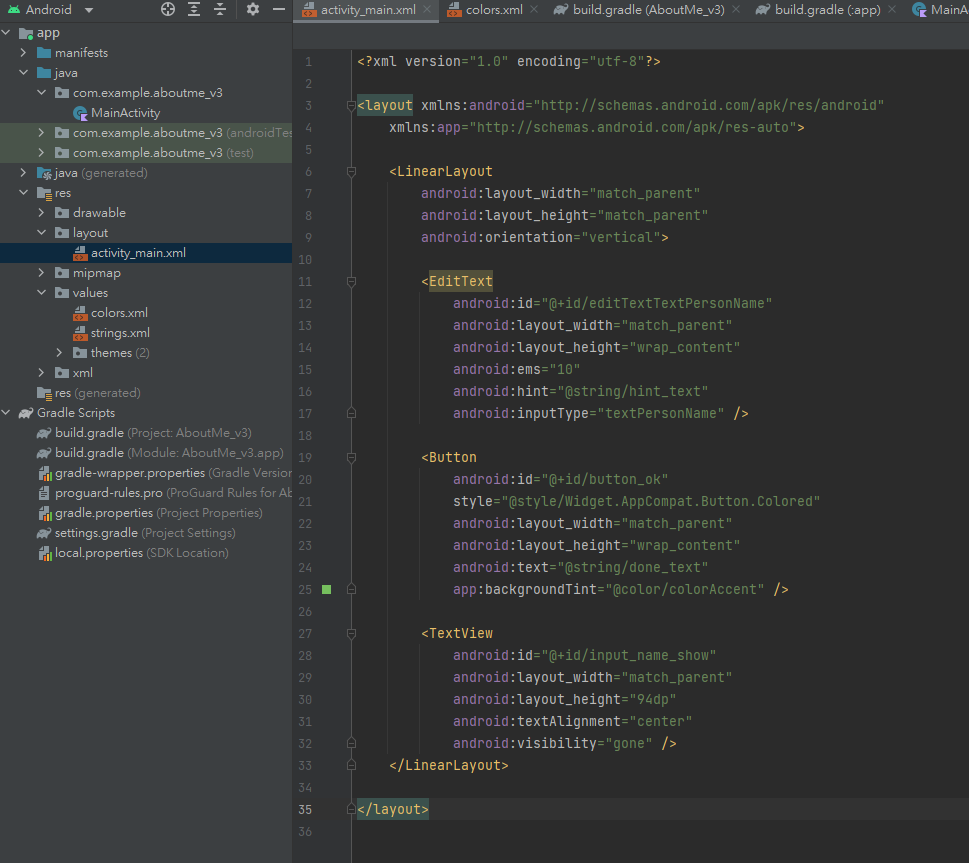Expand the themes (2) folder
Image resolution: width=969 pixels, height=863 pixels.
point(59,353)
